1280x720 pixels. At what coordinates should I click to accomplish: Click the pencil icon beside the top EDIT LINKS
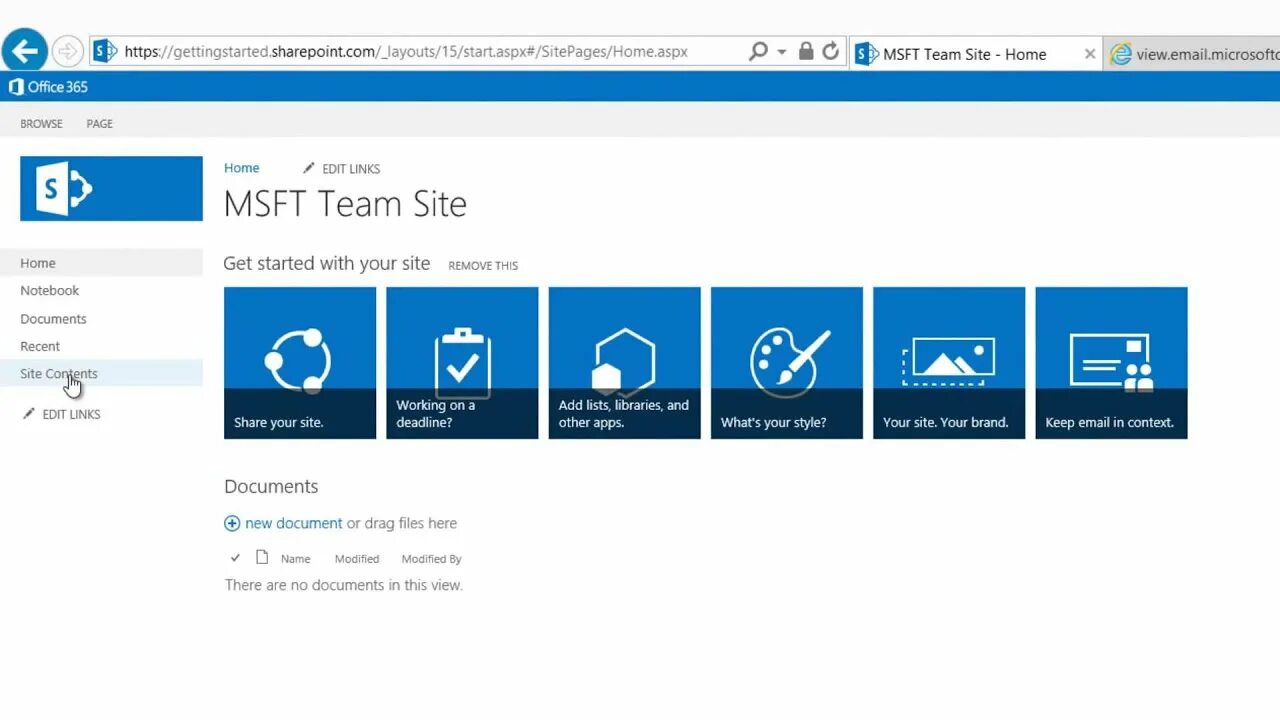309,168
